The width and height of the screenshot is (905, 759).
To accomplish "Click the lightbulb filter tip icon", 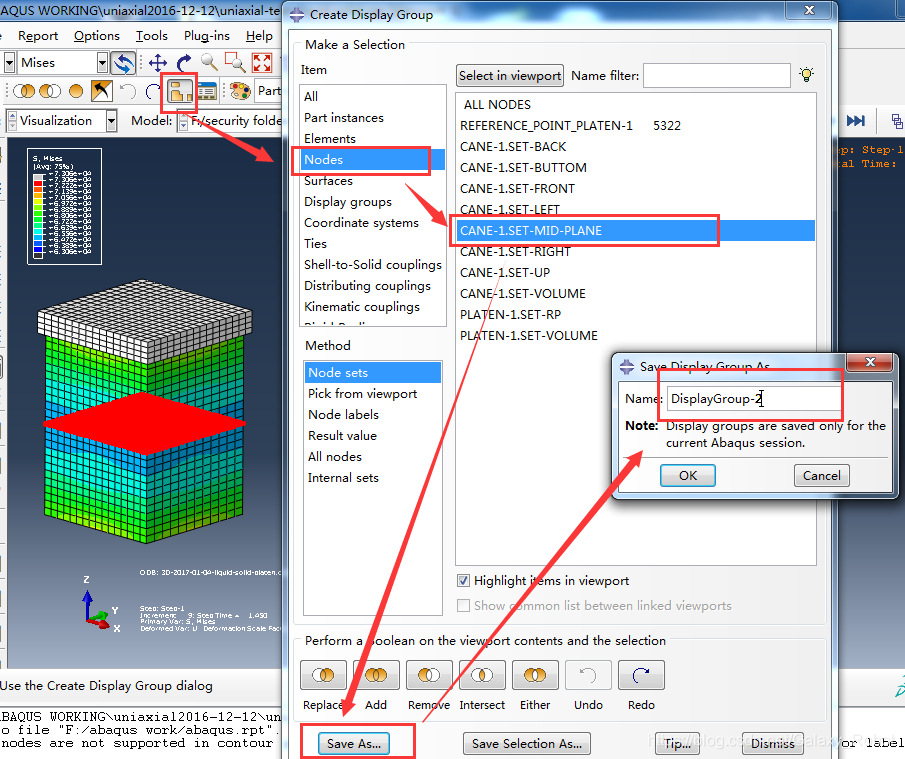I will coord(807,75).
